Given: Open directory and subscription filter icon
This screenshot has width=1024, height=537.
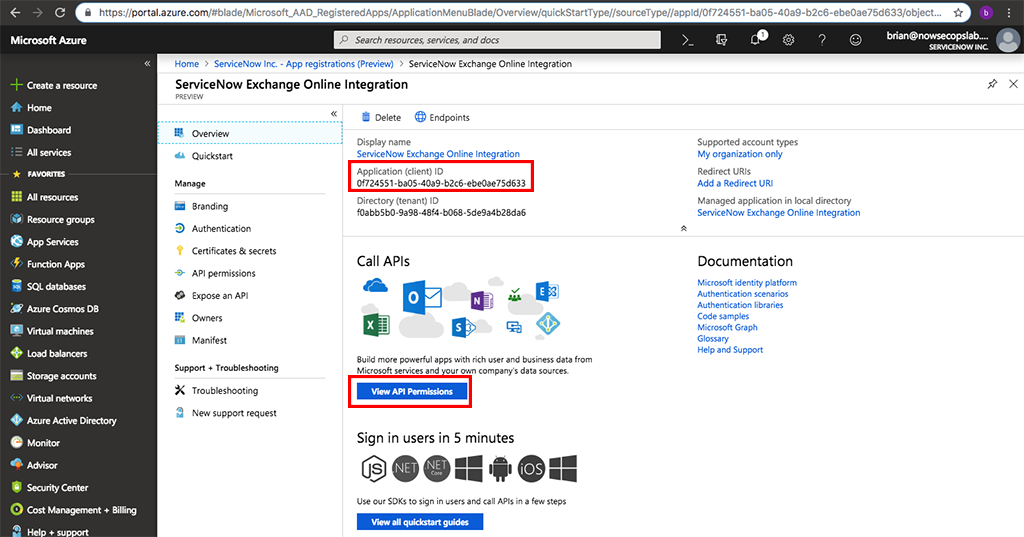Looking at the screenshot, I should pyautogui.click(x=721, y=40).
